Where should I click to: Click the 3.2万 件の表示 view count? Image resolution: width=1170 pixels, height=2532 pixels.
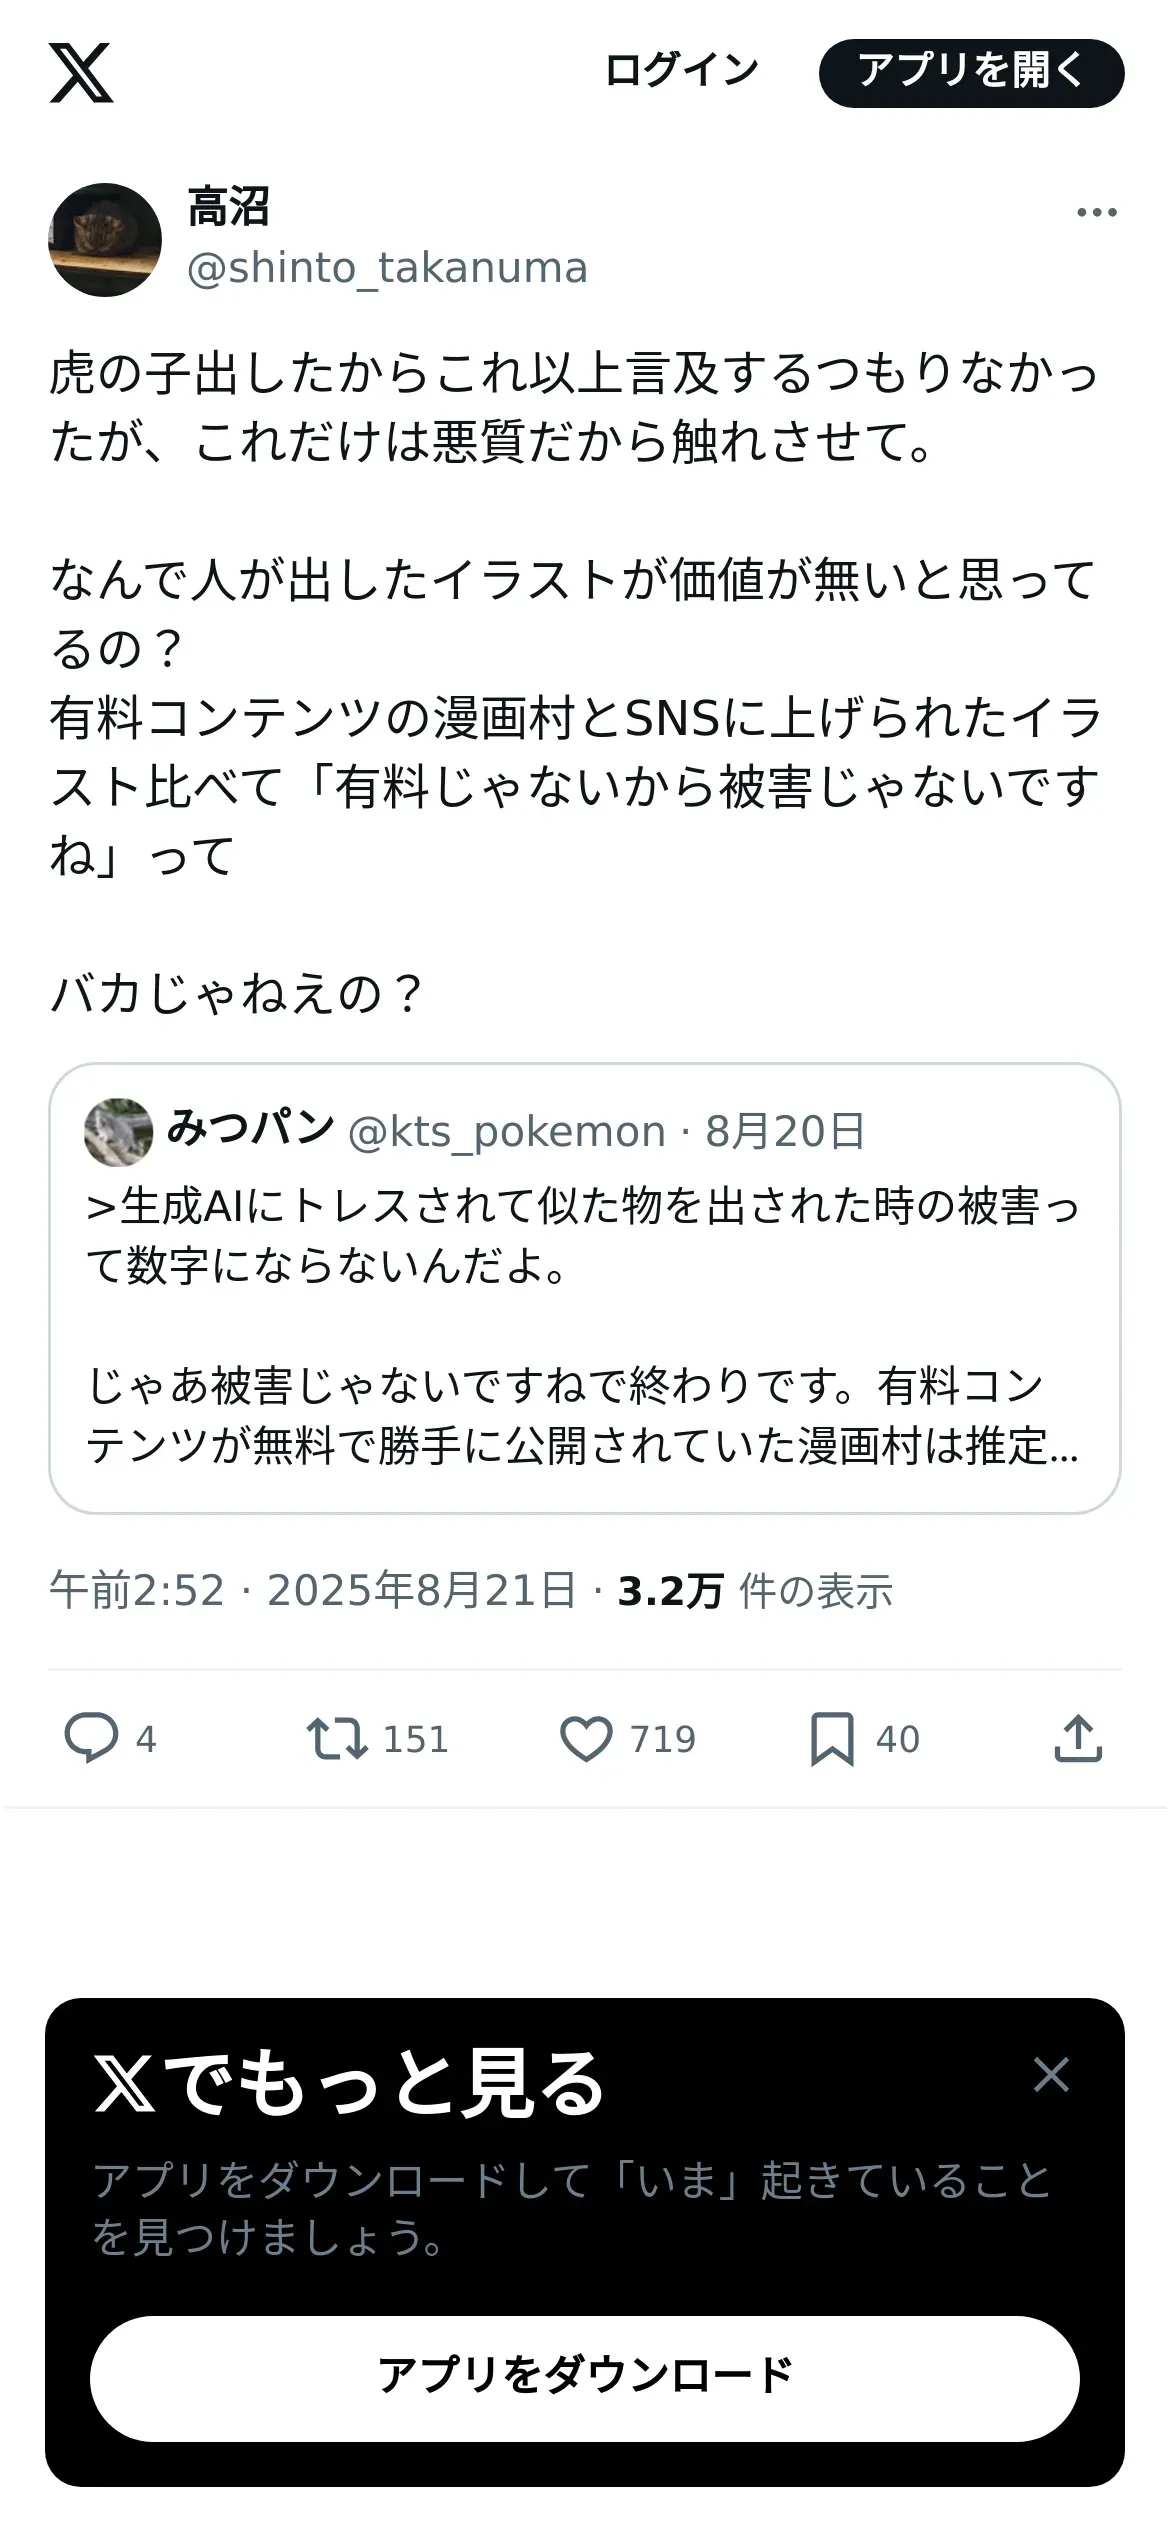pyautogui.click(x=755, y=1590)
